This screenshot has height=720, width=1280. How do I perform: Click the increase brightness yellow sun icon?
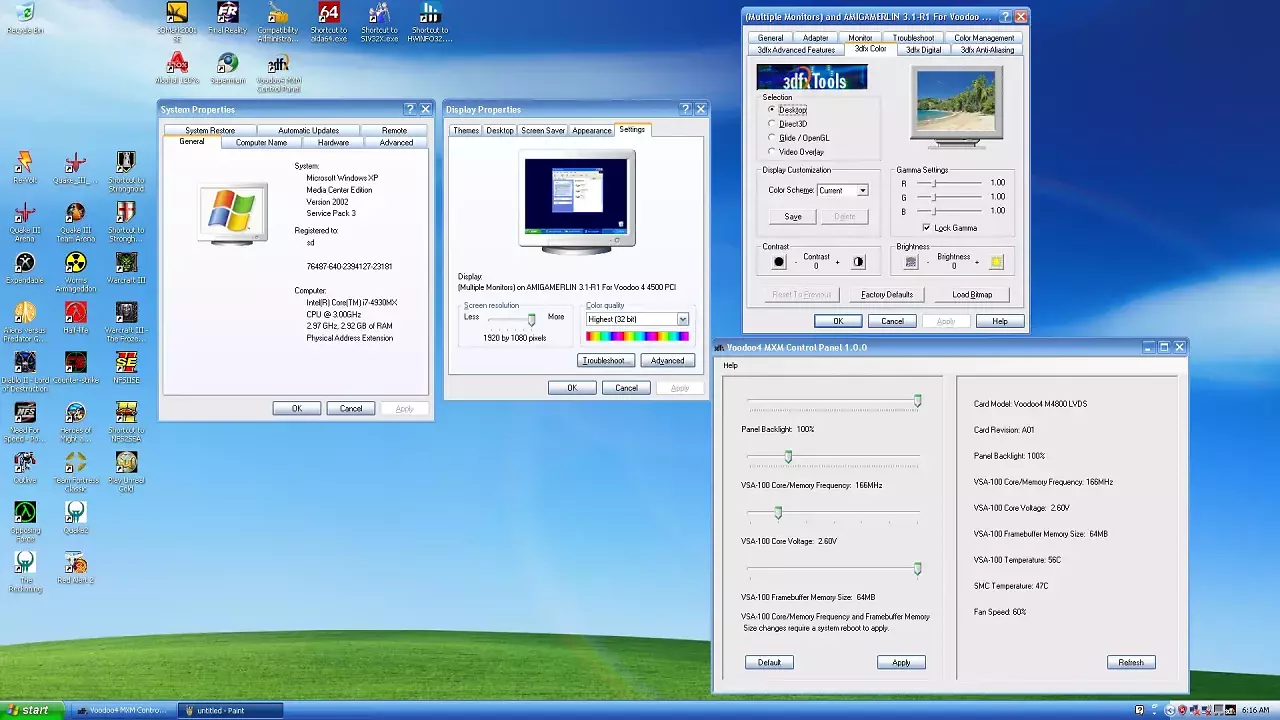tap(996, 262)
